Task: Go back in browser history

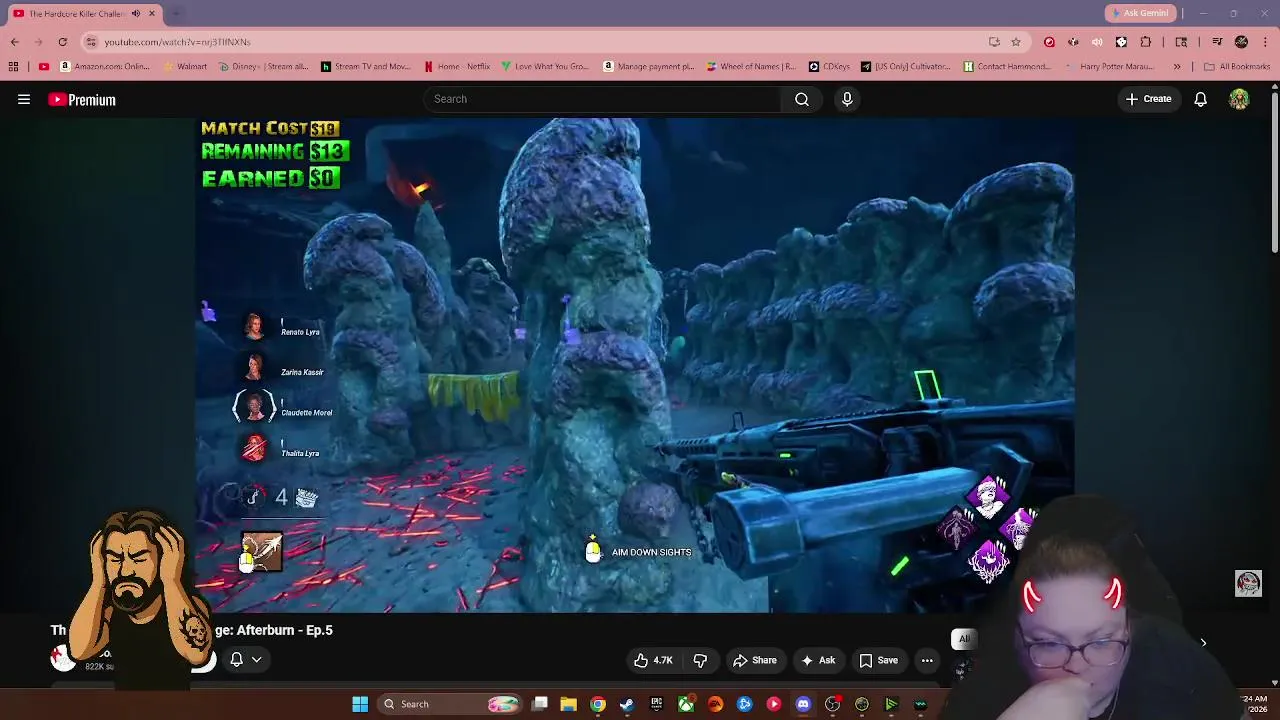Action: pyautogui.click(x=14, y=42)
